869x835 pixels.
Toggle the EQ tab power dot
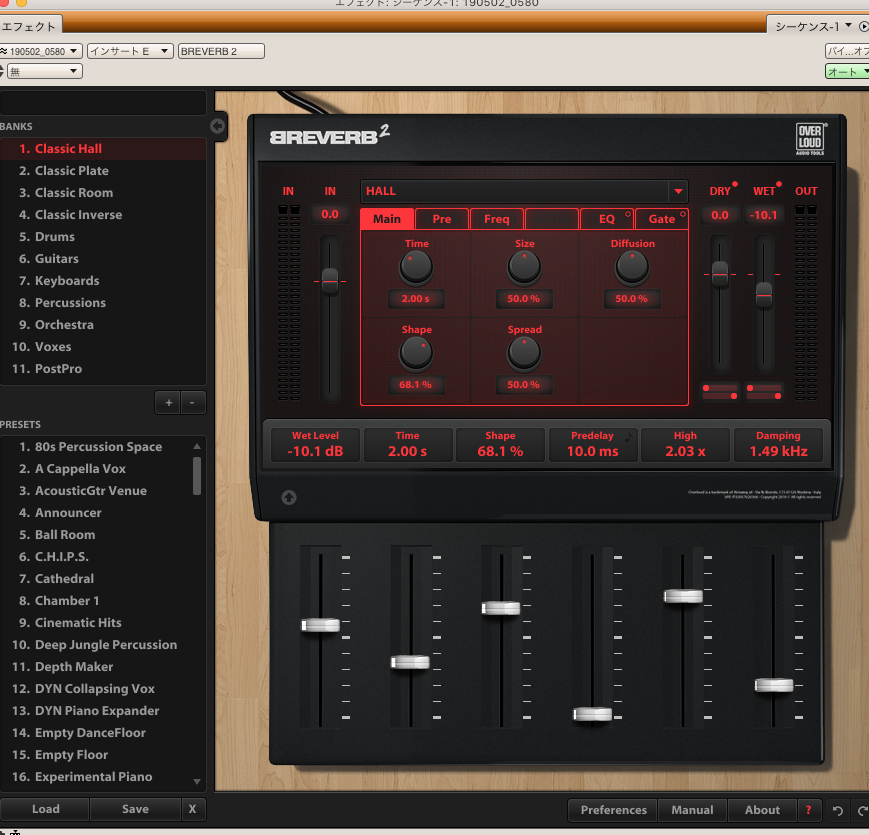point(628,214)
